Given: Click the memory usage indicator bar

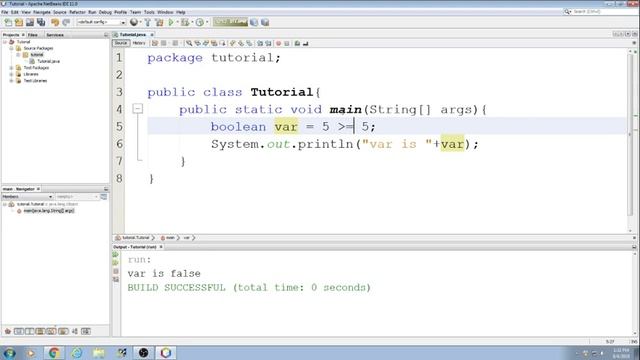Looking at the screenshot, I should (230, 22).
